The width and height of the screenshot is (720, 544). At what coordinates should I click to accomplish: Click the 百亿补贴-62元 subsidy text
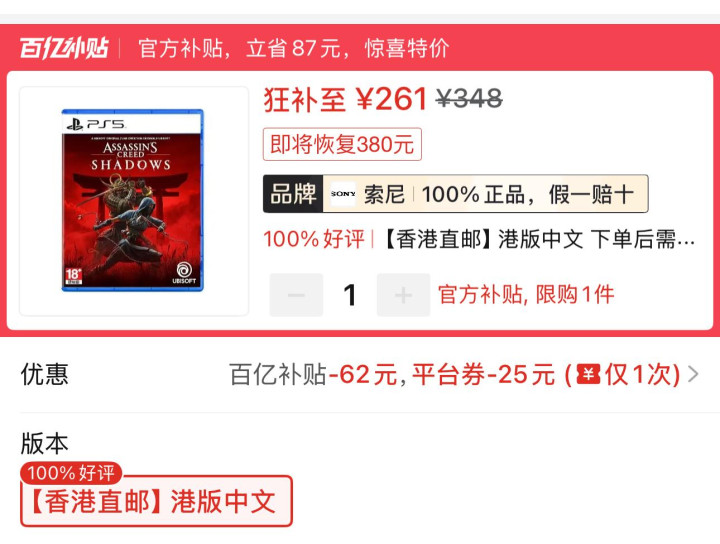(x=313, y=374)
